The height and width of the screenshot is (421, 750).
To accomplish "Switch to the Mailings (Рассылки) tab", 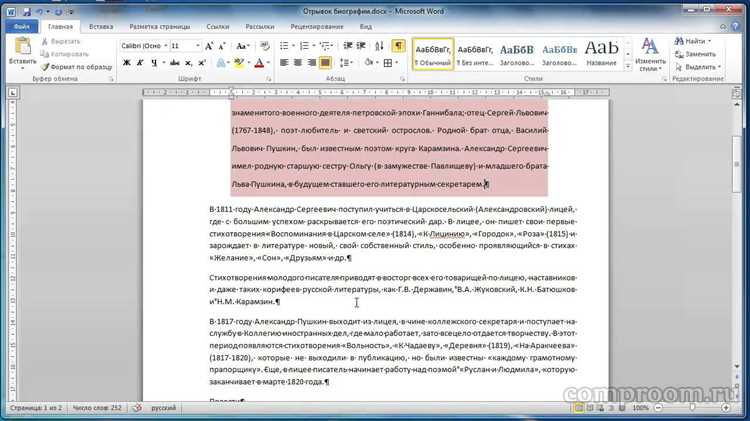I will click(x=260, y=27).
